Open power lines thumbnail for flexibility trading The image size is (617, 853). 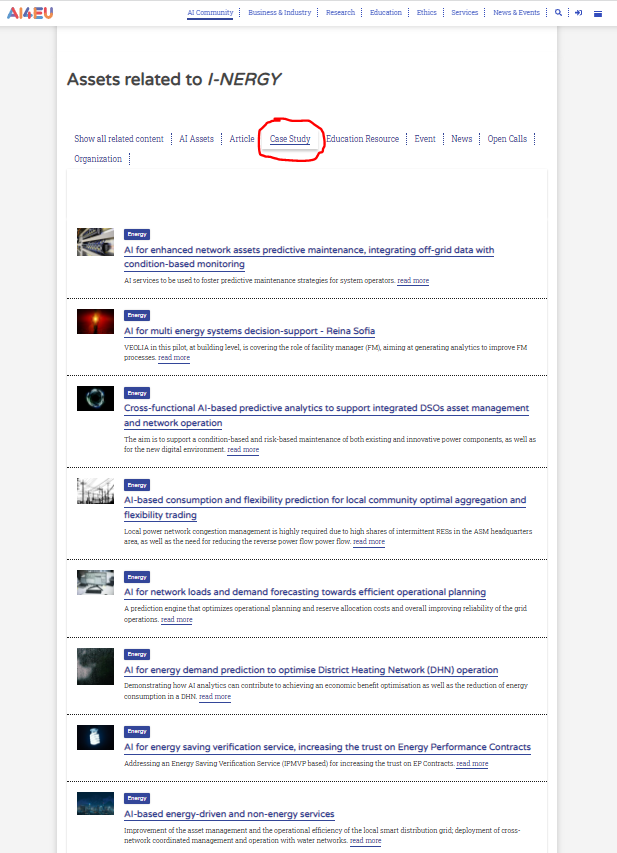[95, 491]
